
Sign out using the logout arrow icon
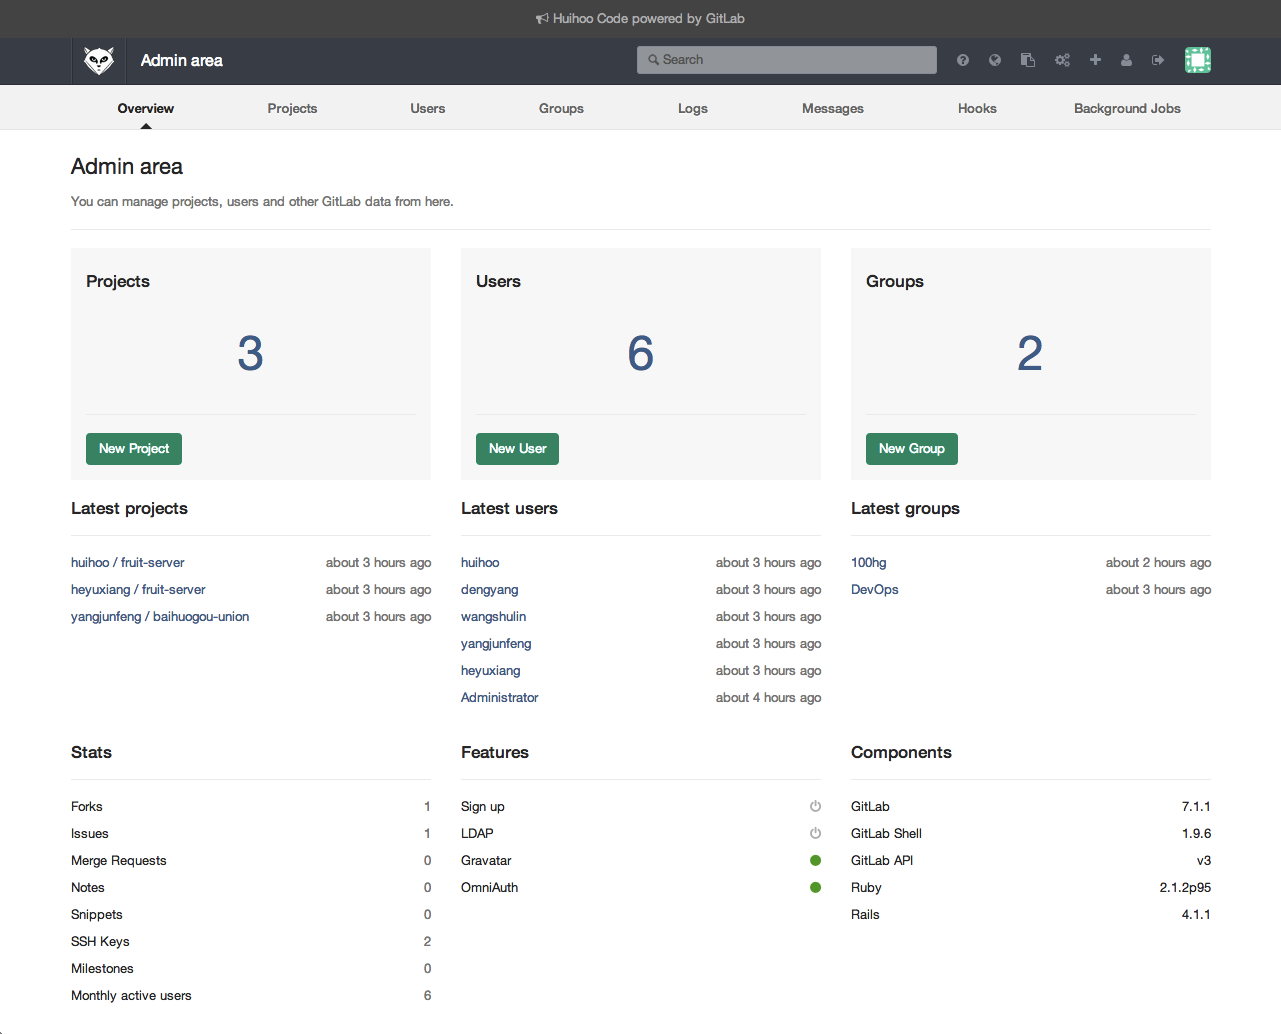(x=1158, y=60)
